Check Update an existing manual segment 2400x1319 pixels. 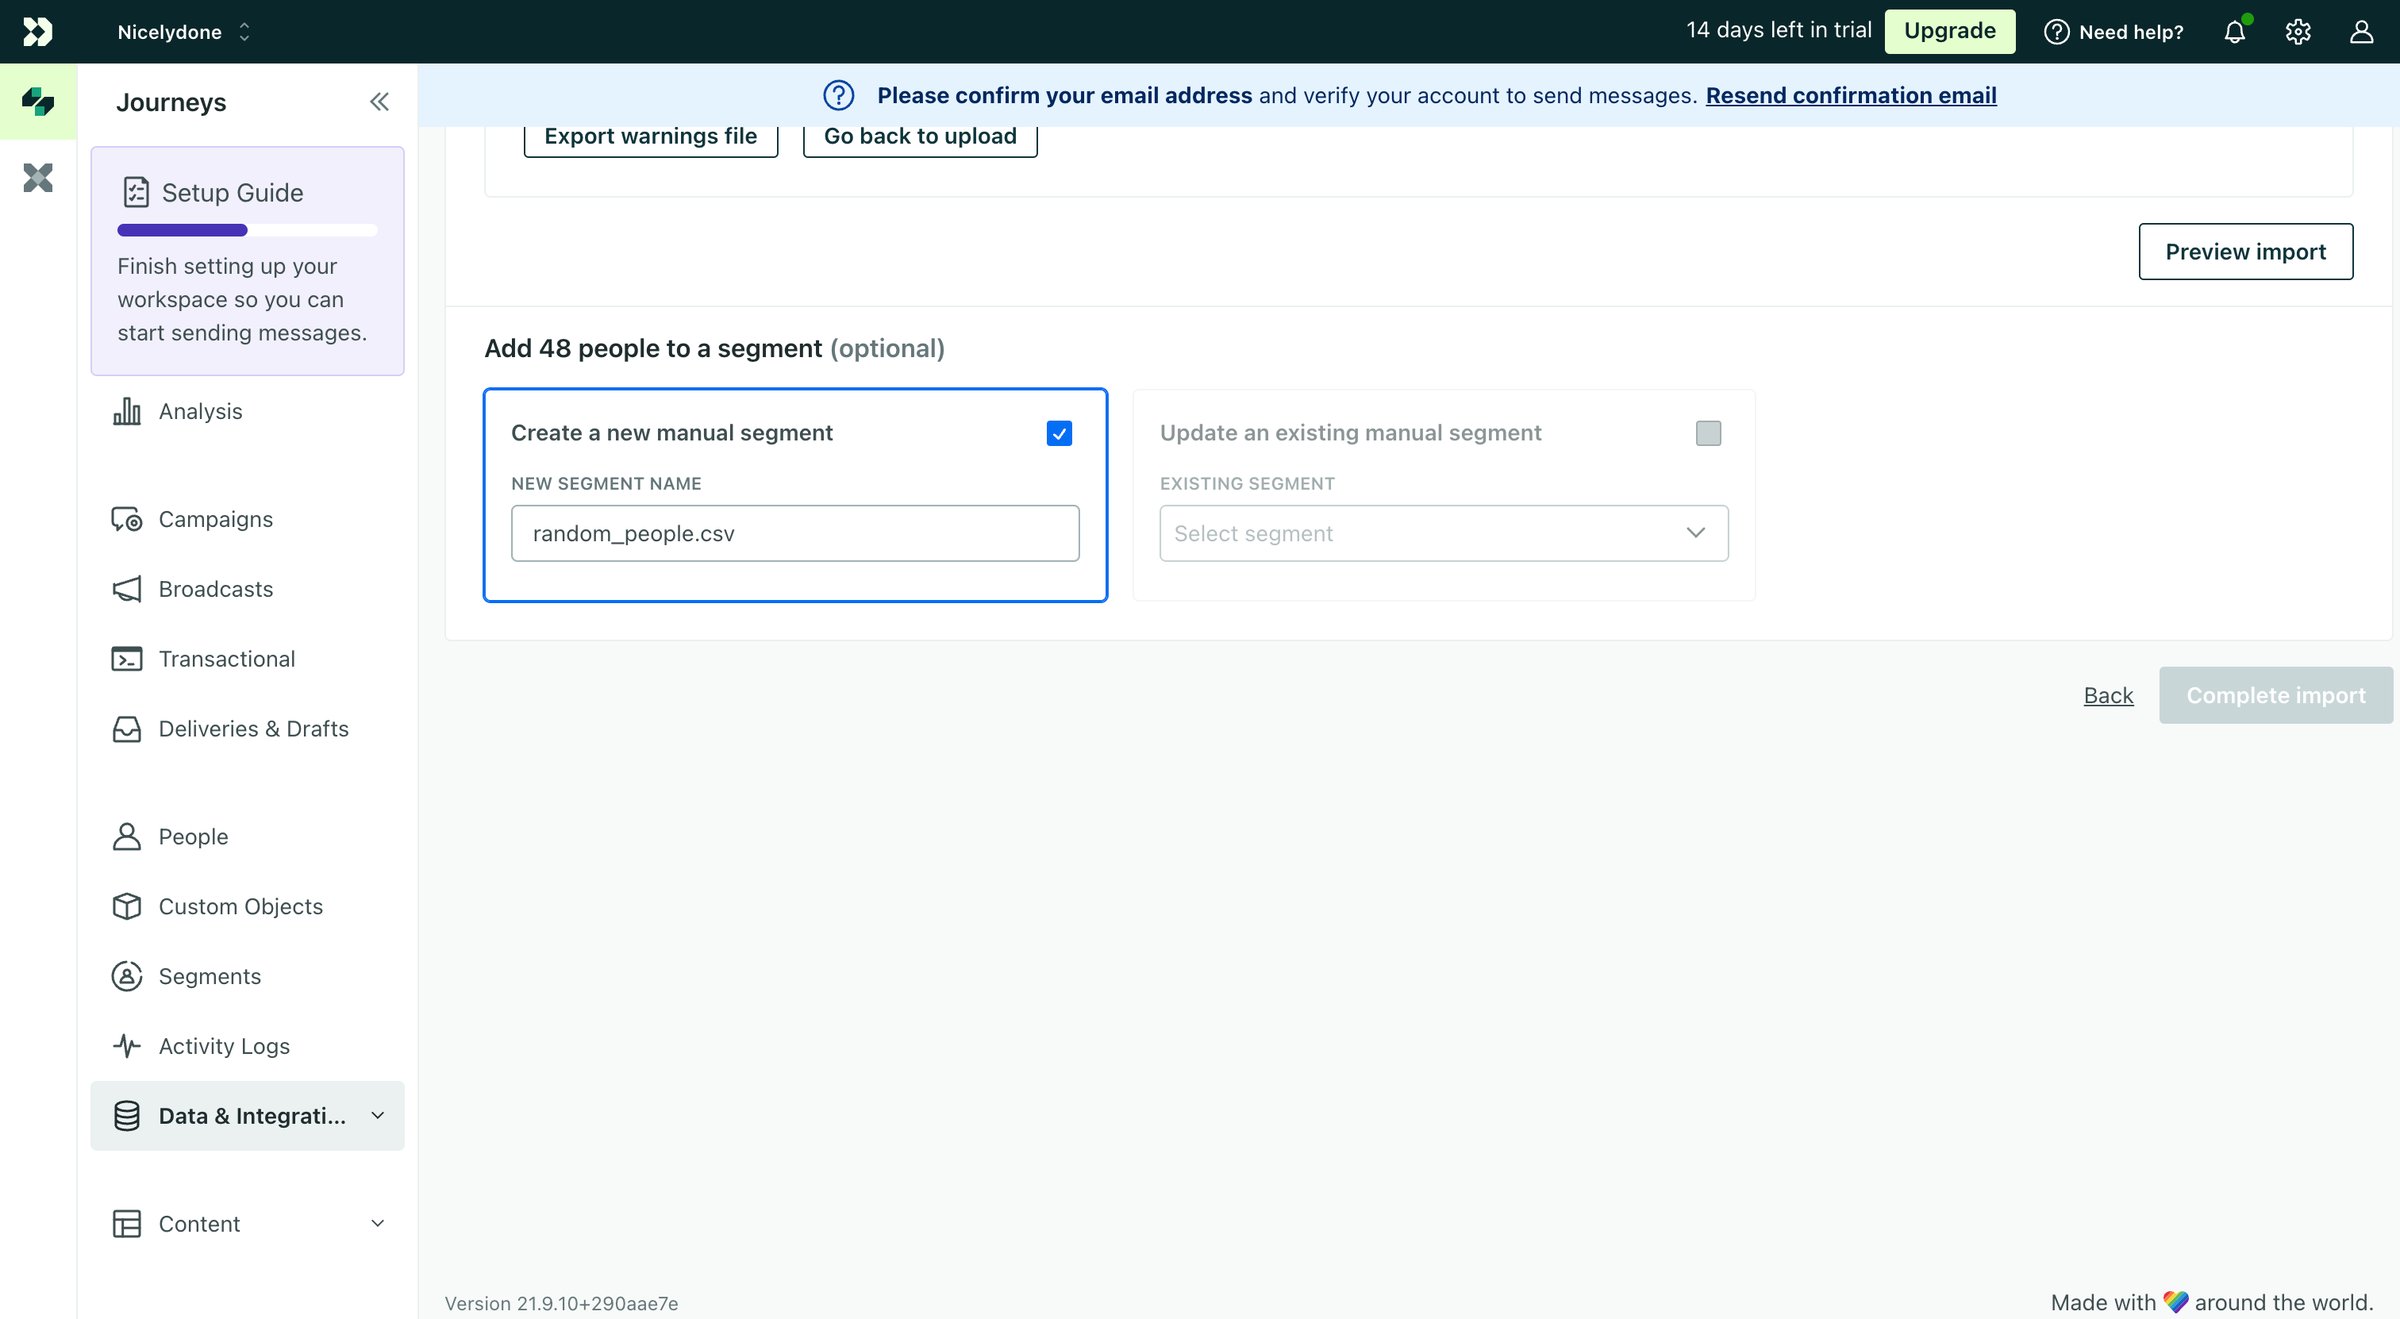click(1709, 433)
